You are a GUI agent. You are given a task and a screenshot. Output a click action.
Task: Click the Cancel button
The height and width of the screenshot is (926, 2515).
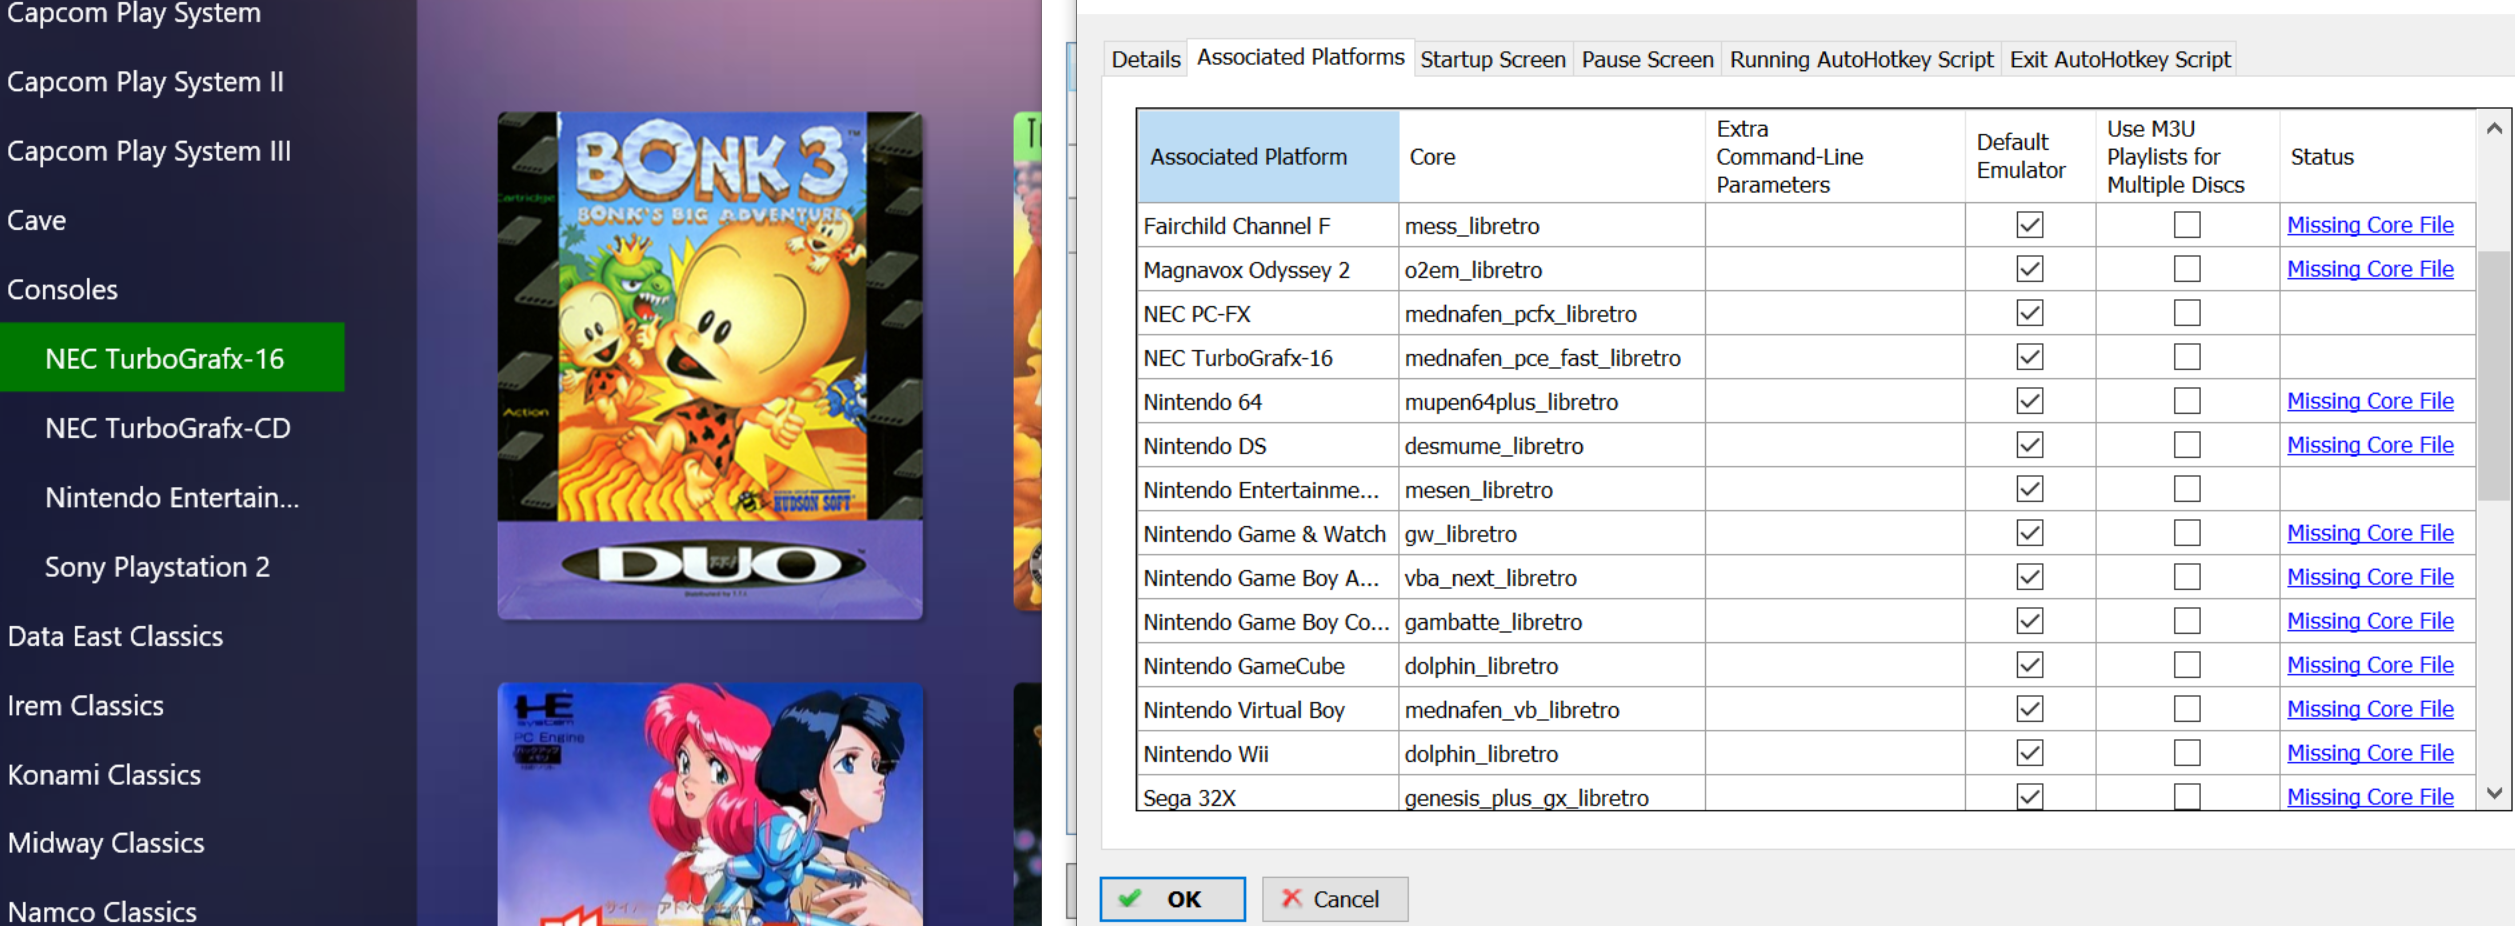point(1334,899)
